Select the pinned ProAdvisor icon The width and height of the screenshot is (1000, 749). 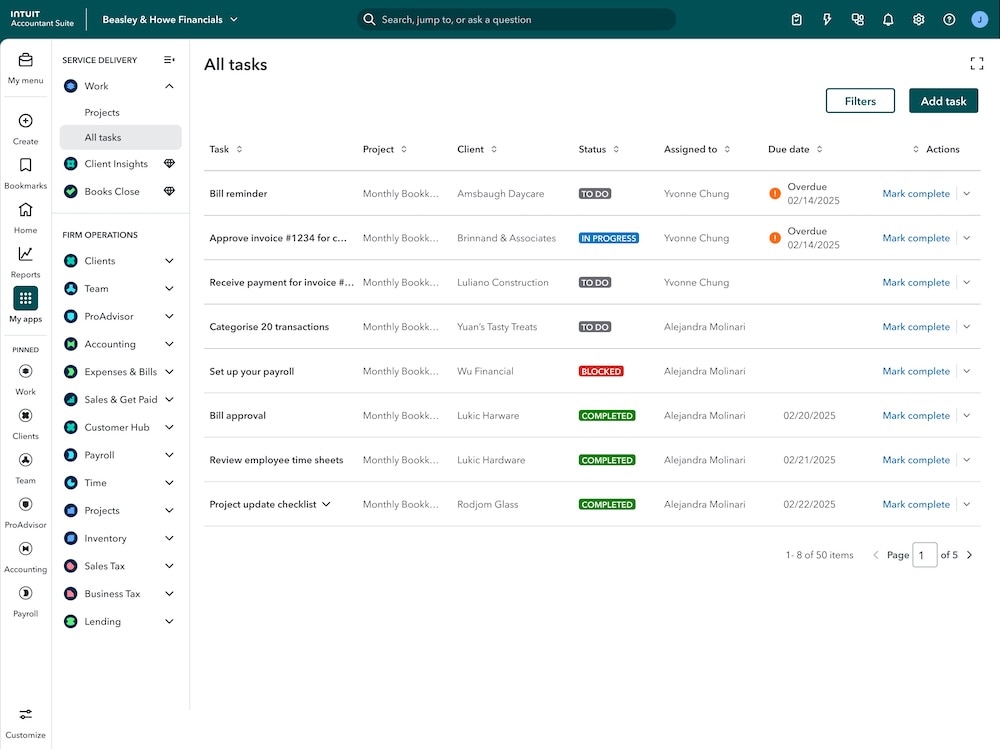tap(24, 505)
